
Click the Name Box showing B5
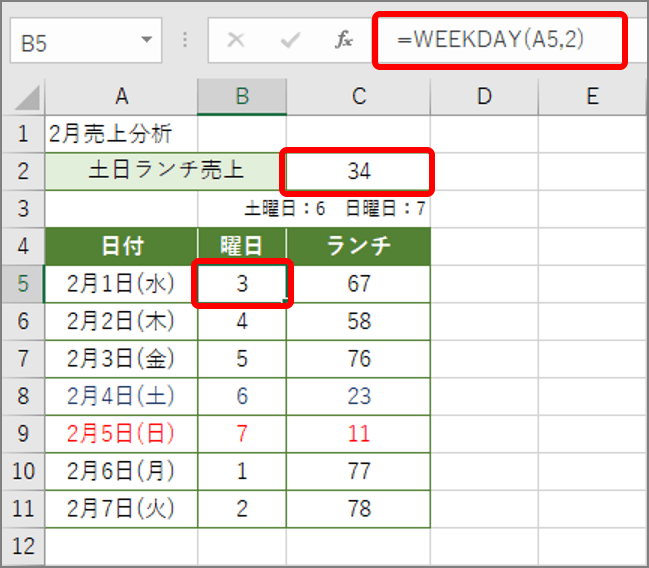86,41
